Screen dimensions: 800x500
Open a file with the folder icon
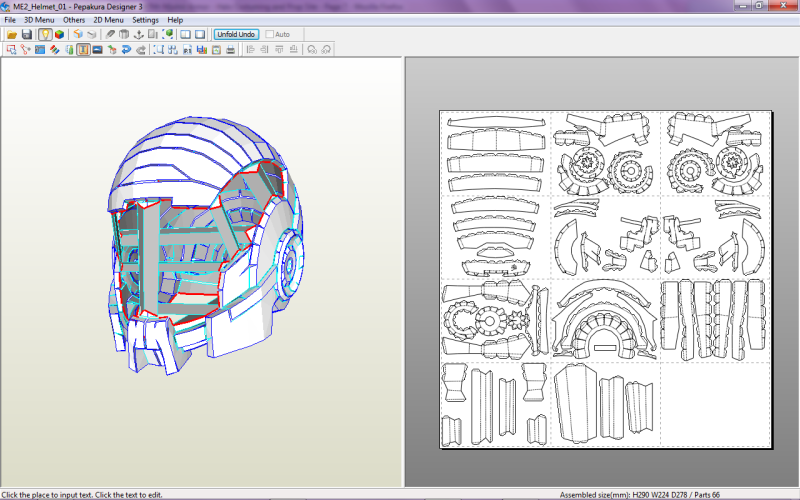12,34
